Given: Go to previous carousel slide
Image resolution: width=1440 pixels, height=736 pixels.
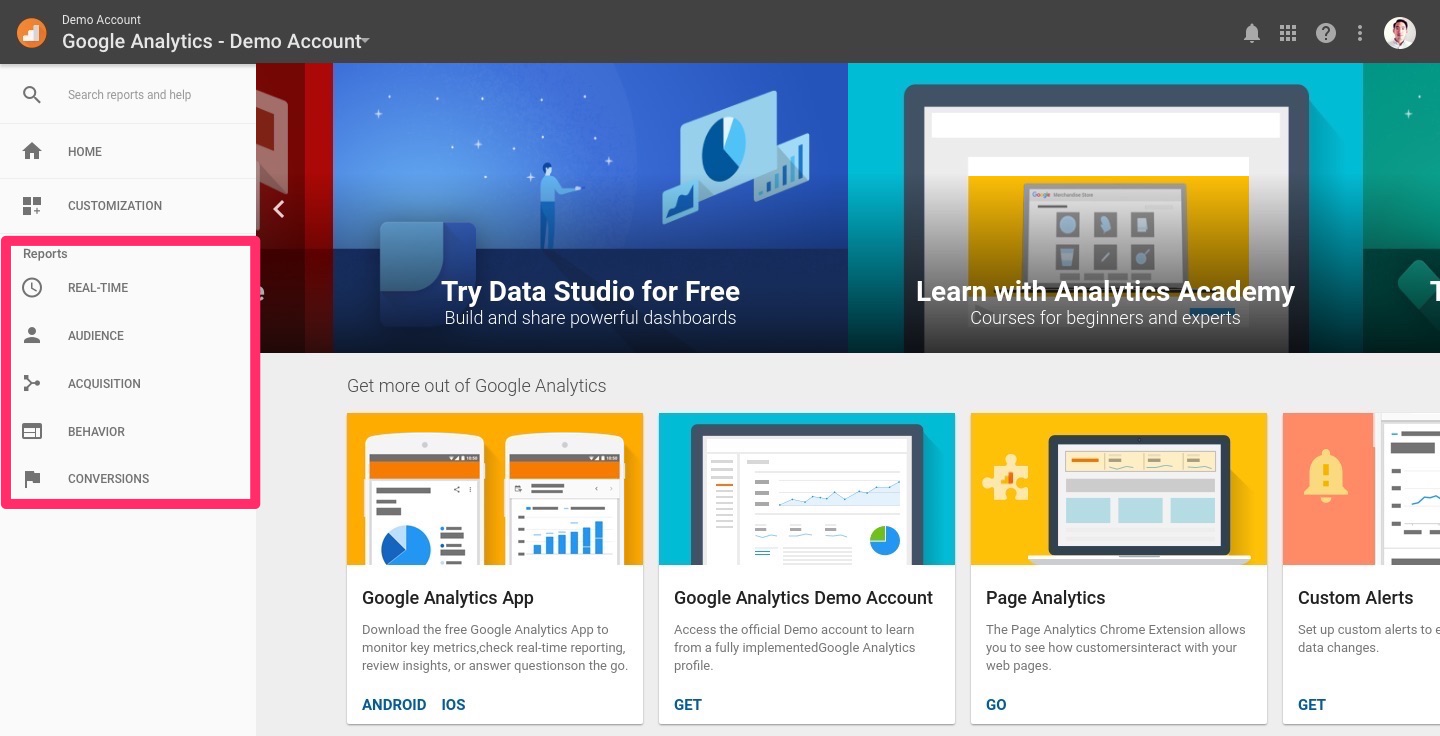Looking at the screenshot, I should pyautogui.click(x=279, y=209).
